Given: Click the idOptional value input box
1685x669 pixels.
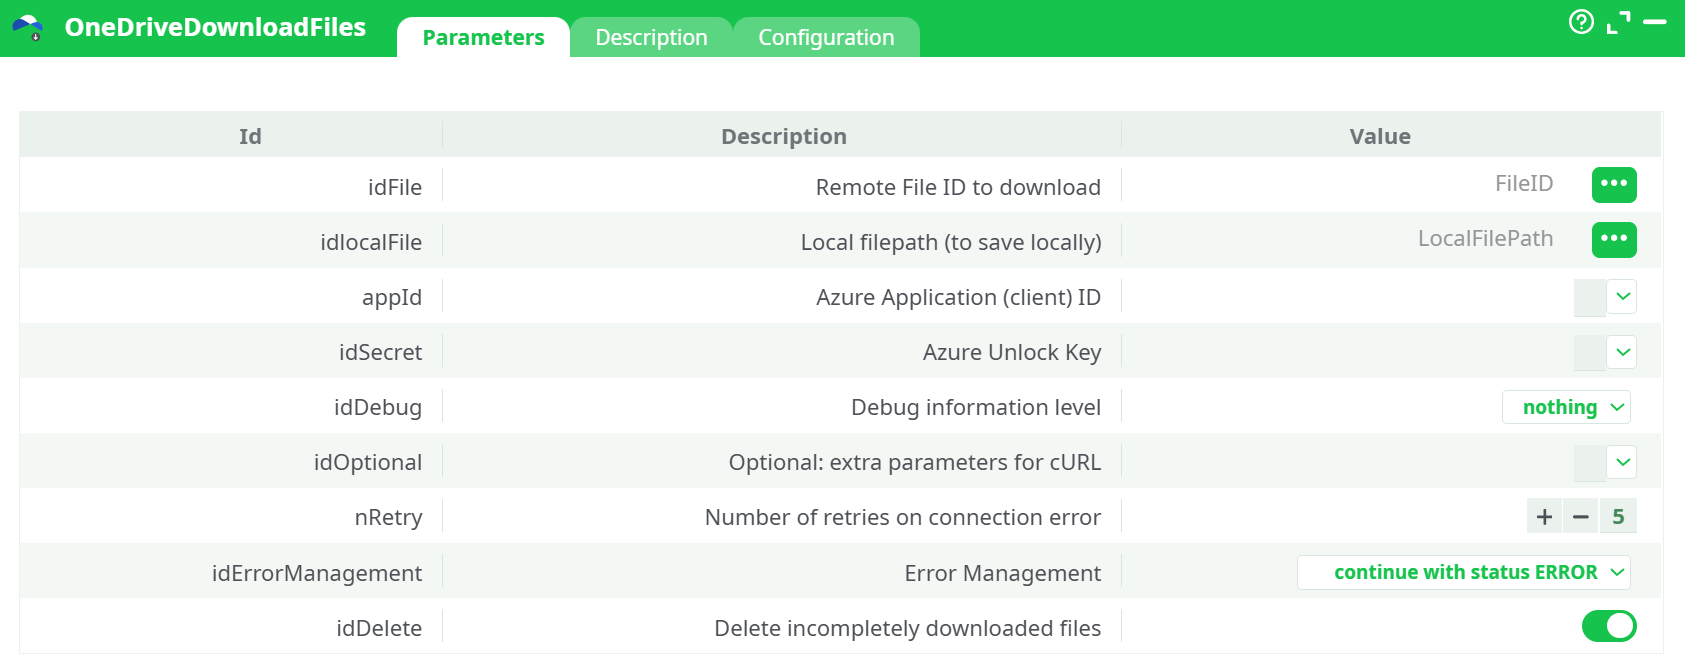Looking at the screenshot, I should click(1590, 462).
